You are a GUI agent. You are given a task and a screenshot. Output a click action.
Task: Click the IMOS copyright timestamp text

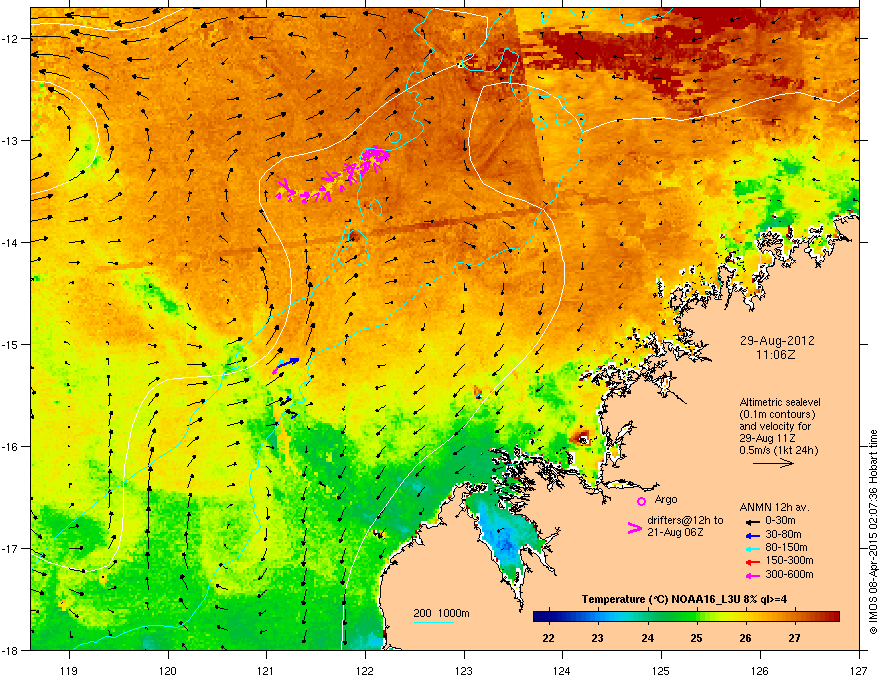[873, 532]
